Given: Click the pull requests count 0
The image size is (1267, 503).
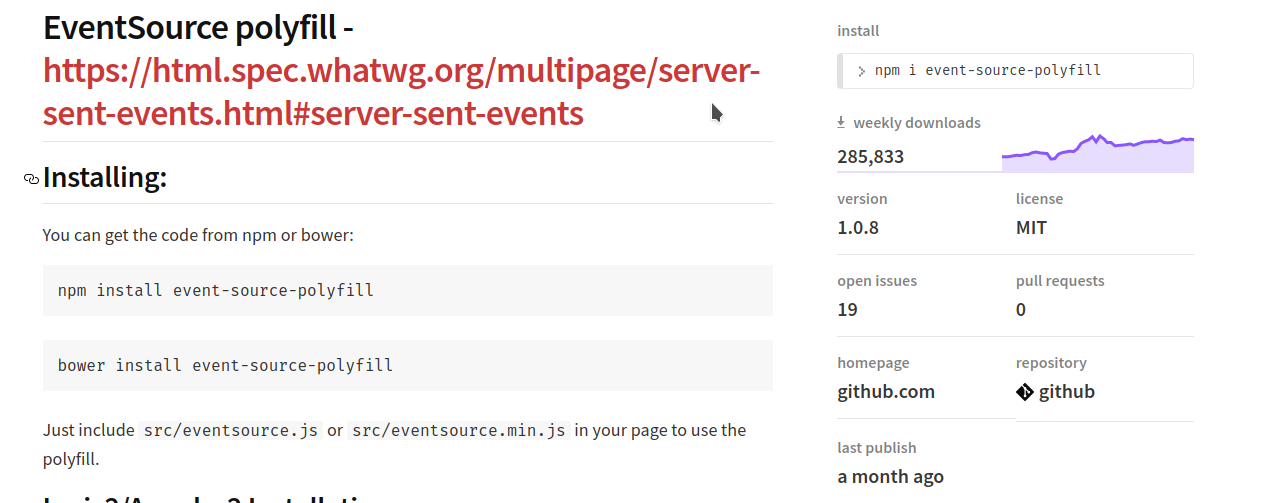Looking at the screenshot, I should [x=1021, y=309].
